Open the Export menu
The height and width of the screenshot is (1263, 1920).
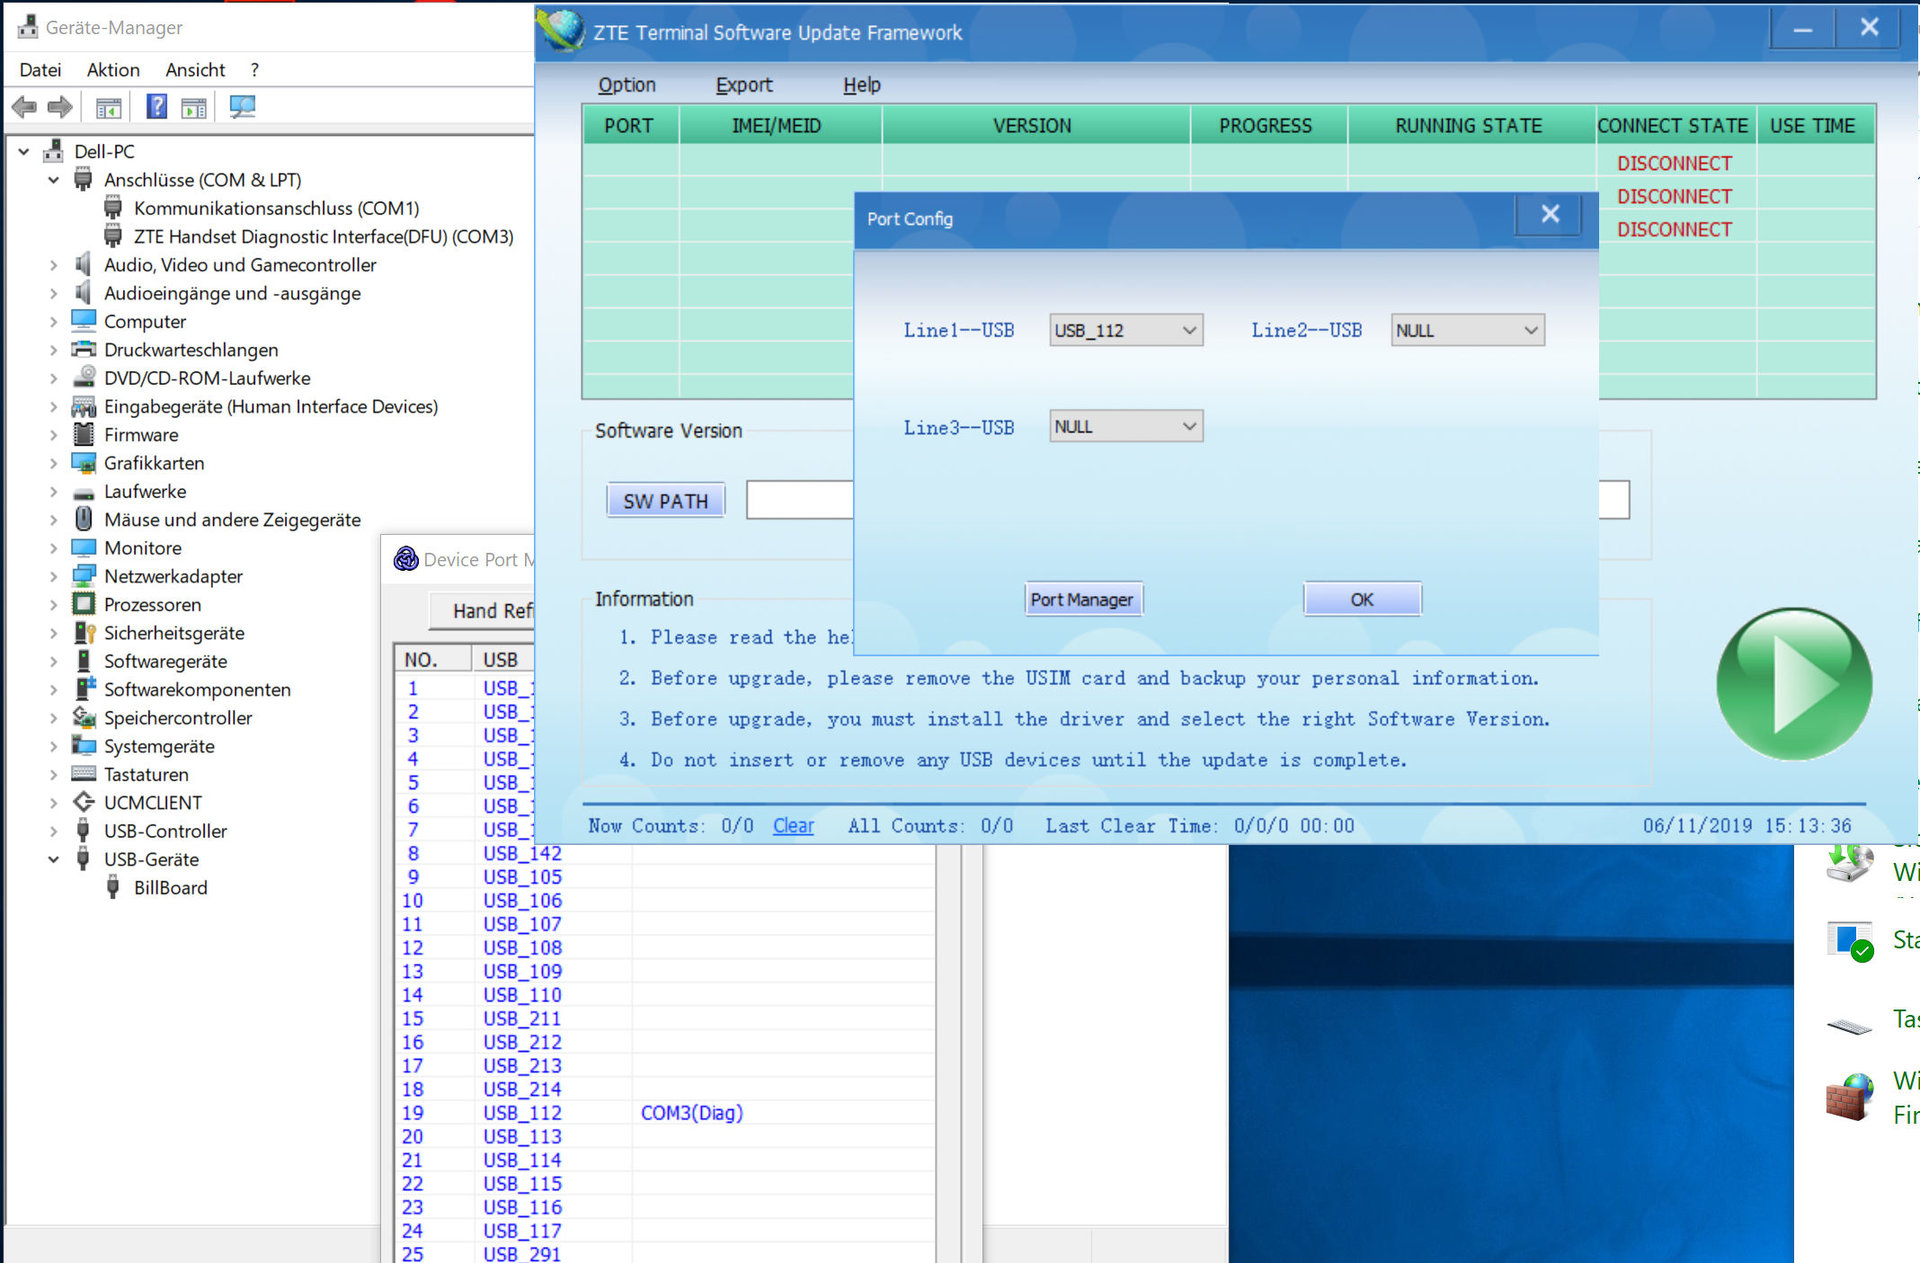coord(744,85)
